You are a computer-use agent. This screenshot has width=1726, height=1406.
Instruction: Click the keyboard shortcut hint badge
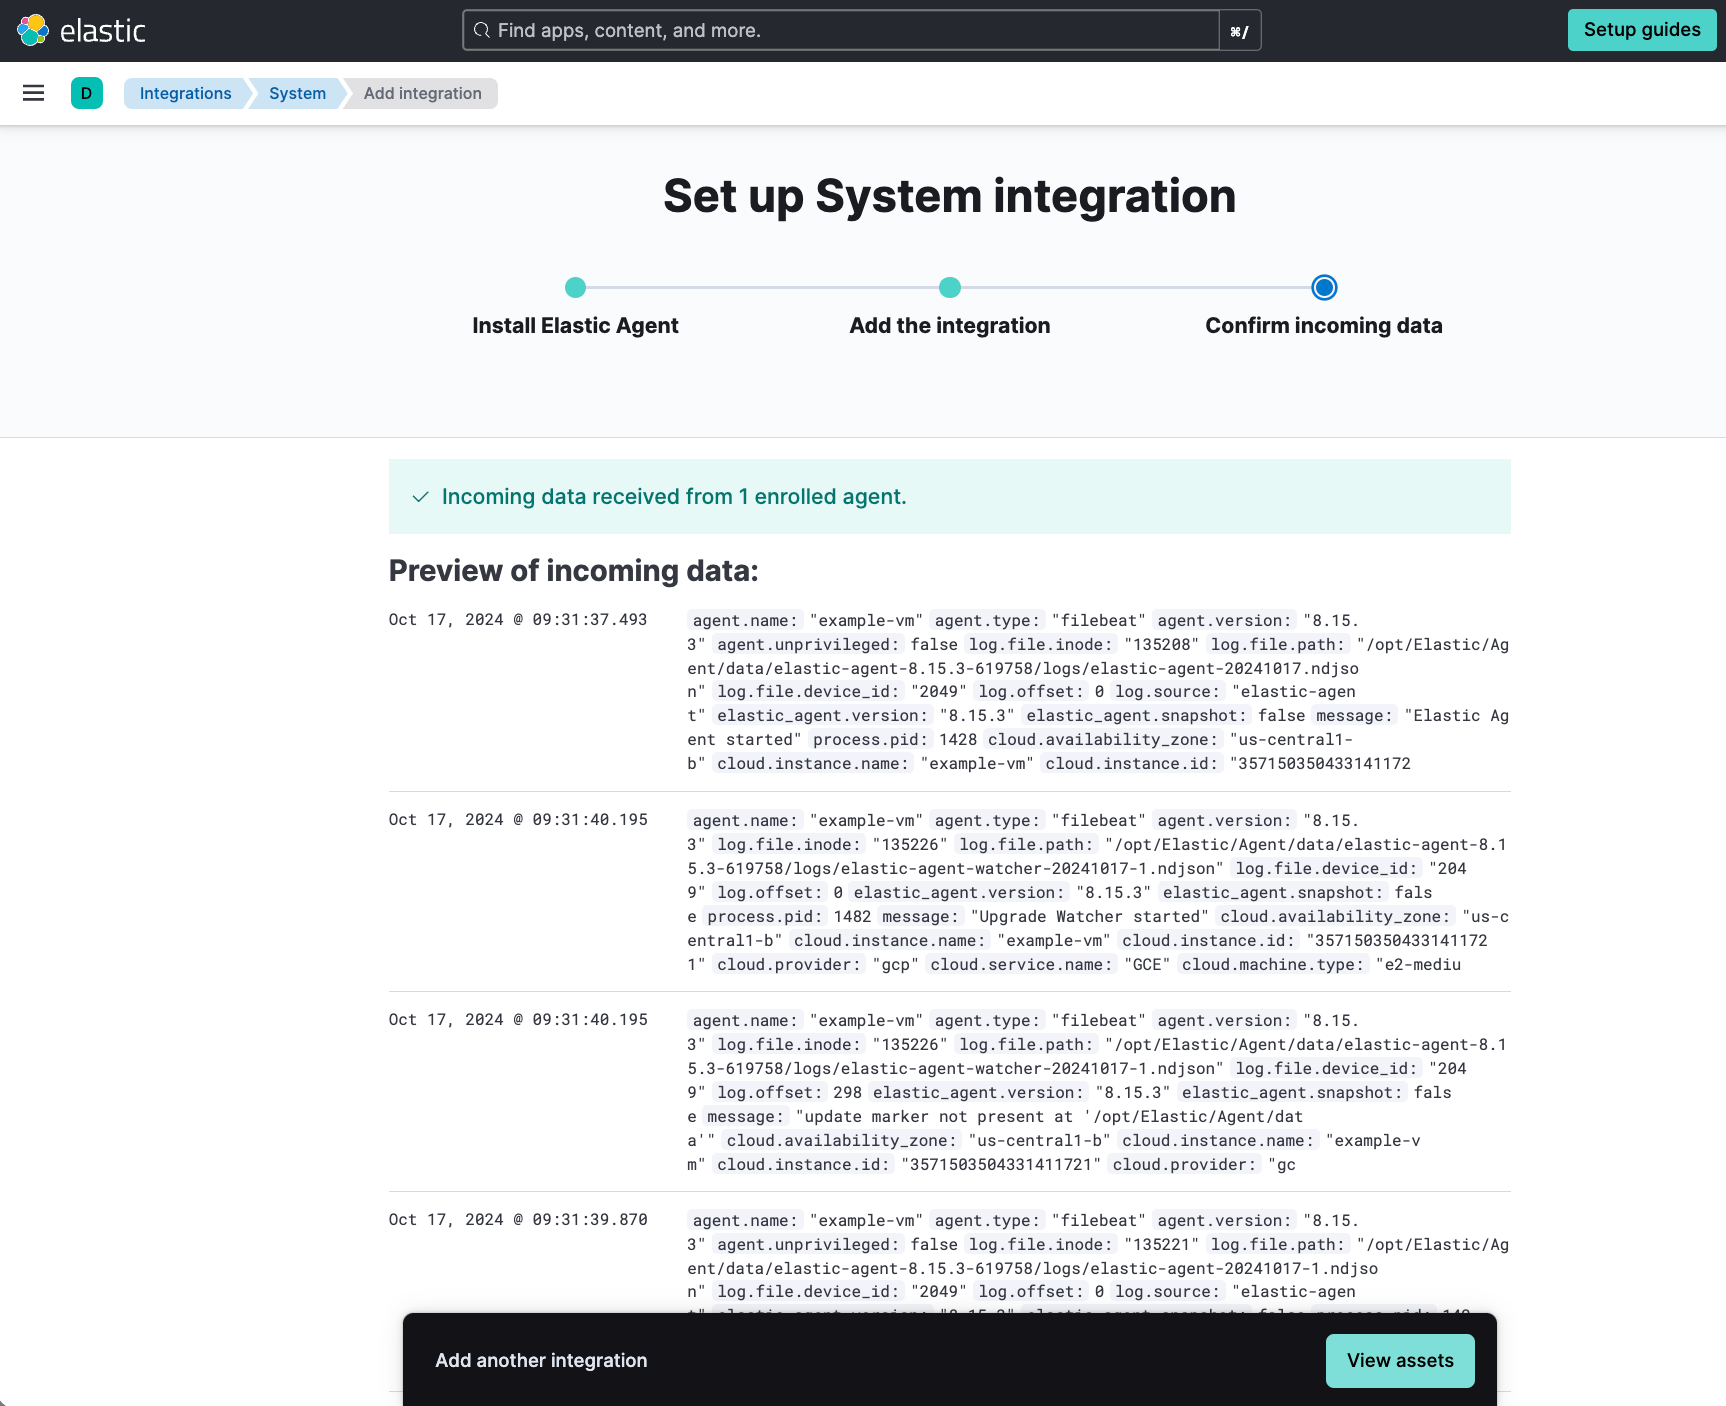[1240, 31]
